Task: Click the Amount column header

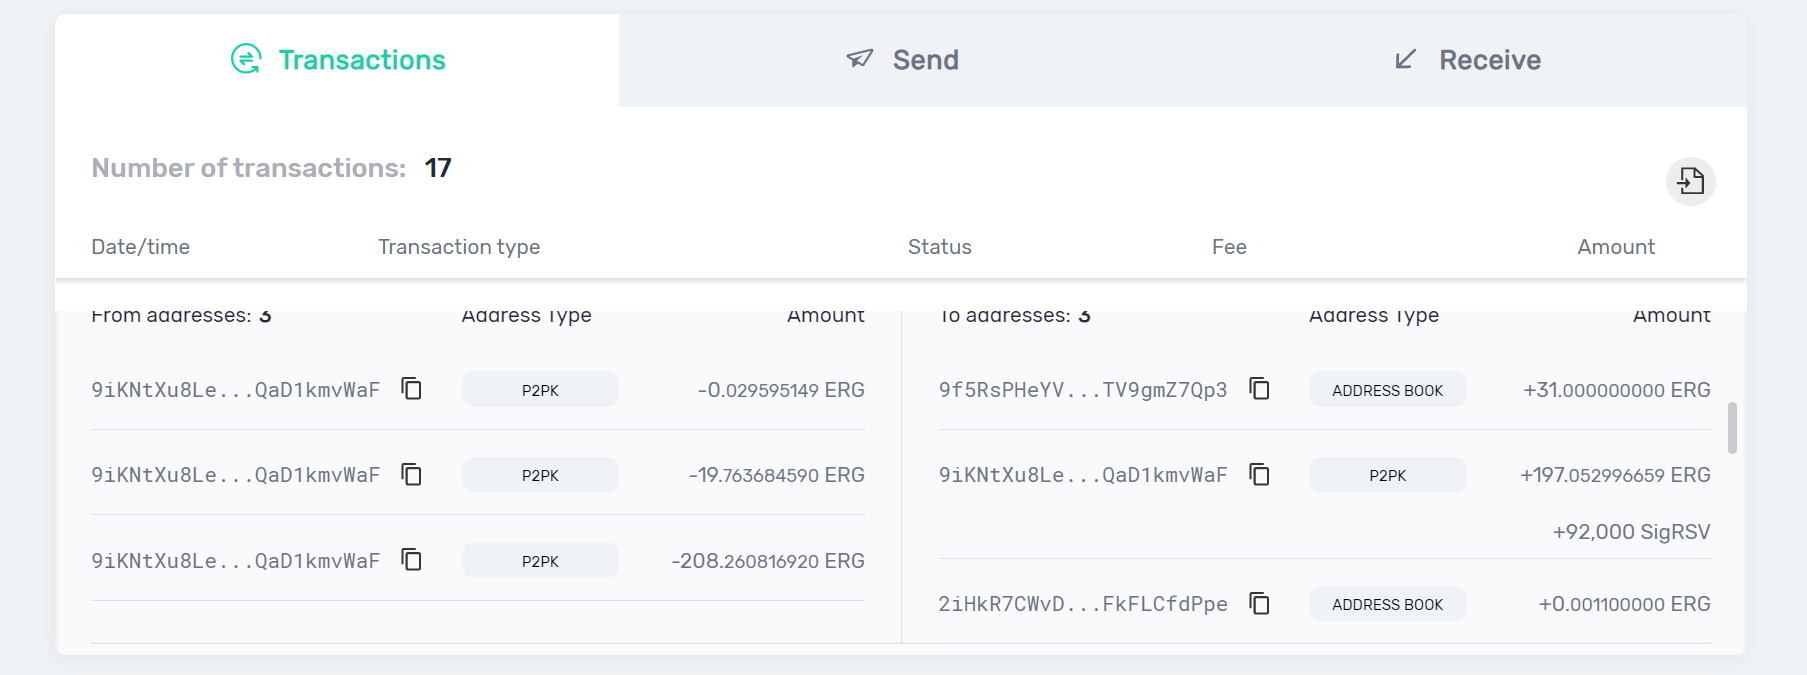Action: [x=1616, y=247]
